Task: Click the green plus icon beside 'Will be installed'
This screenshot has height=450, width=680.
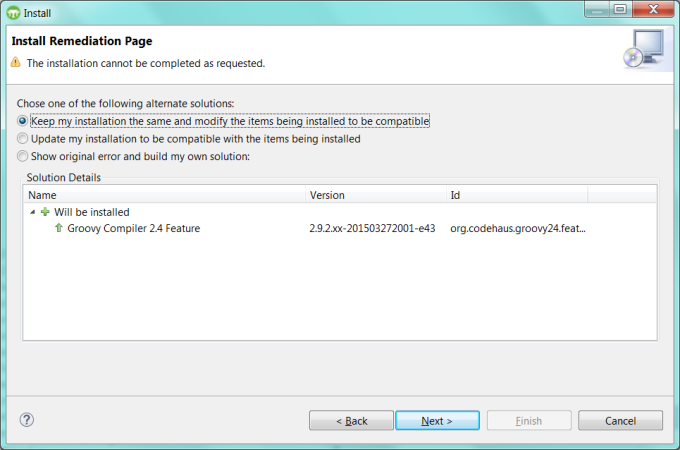Action: [45, 212]
